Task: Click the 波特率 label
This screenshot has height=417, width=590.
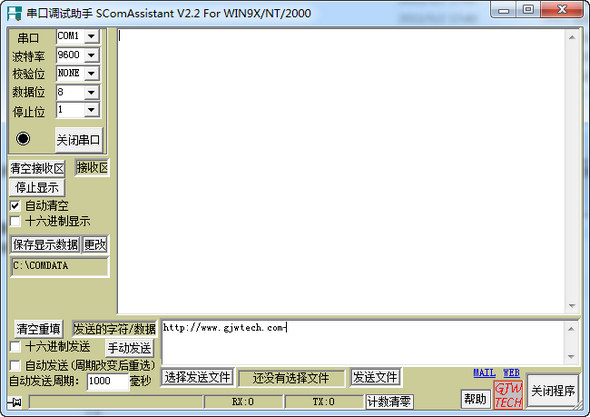Action: pos(29,56)
